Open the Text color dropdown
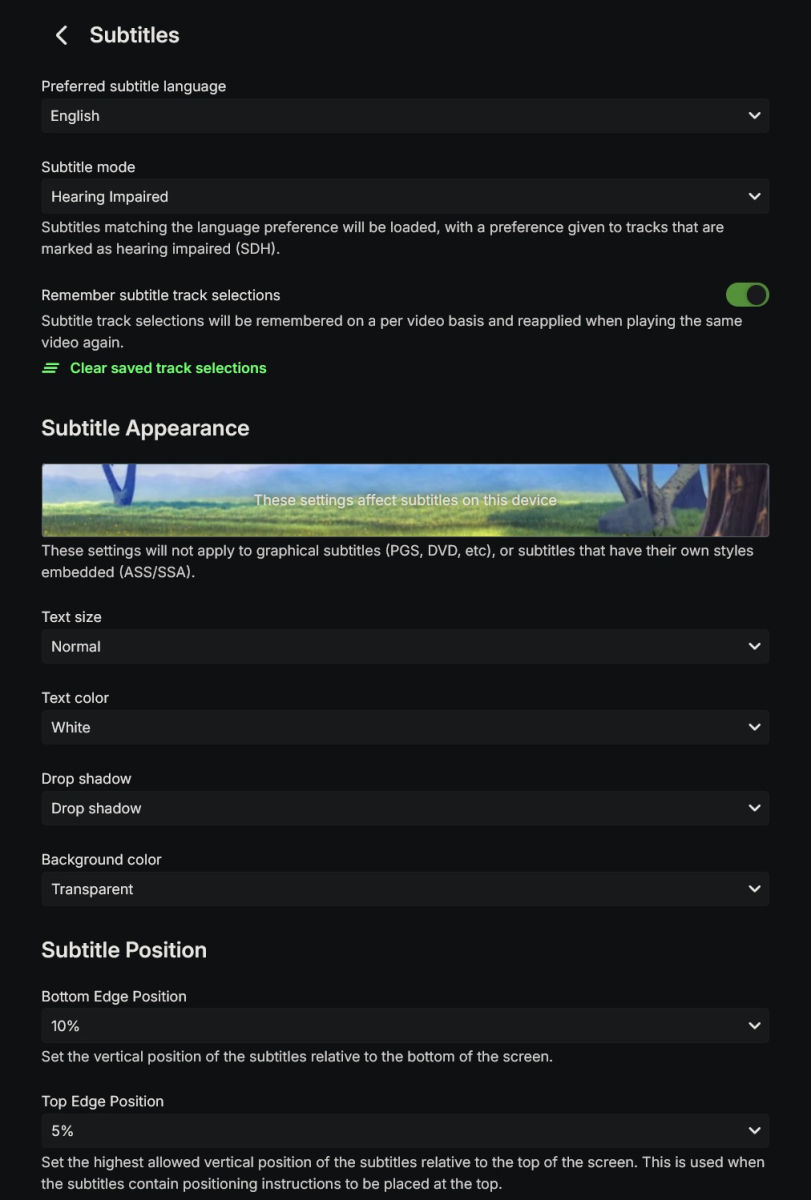Screen dimensions: 811x1200 coord(404,727)
